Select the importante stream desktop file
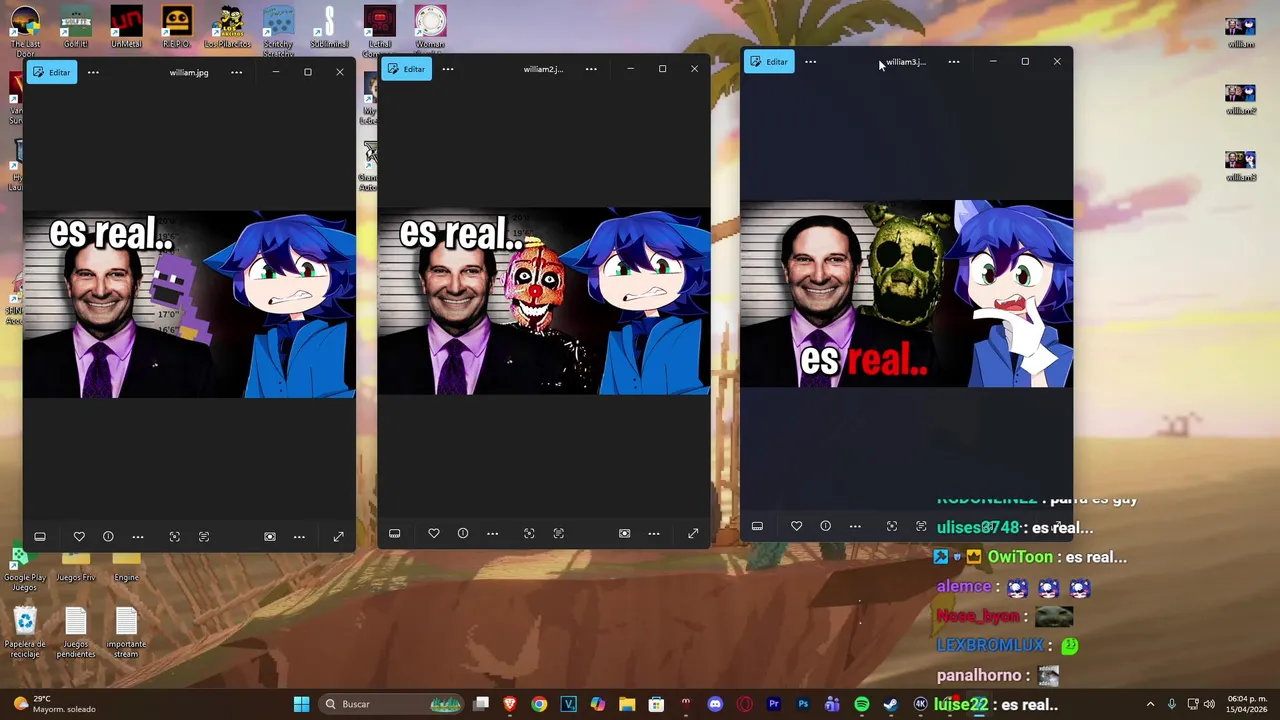 tap(126, 634)
